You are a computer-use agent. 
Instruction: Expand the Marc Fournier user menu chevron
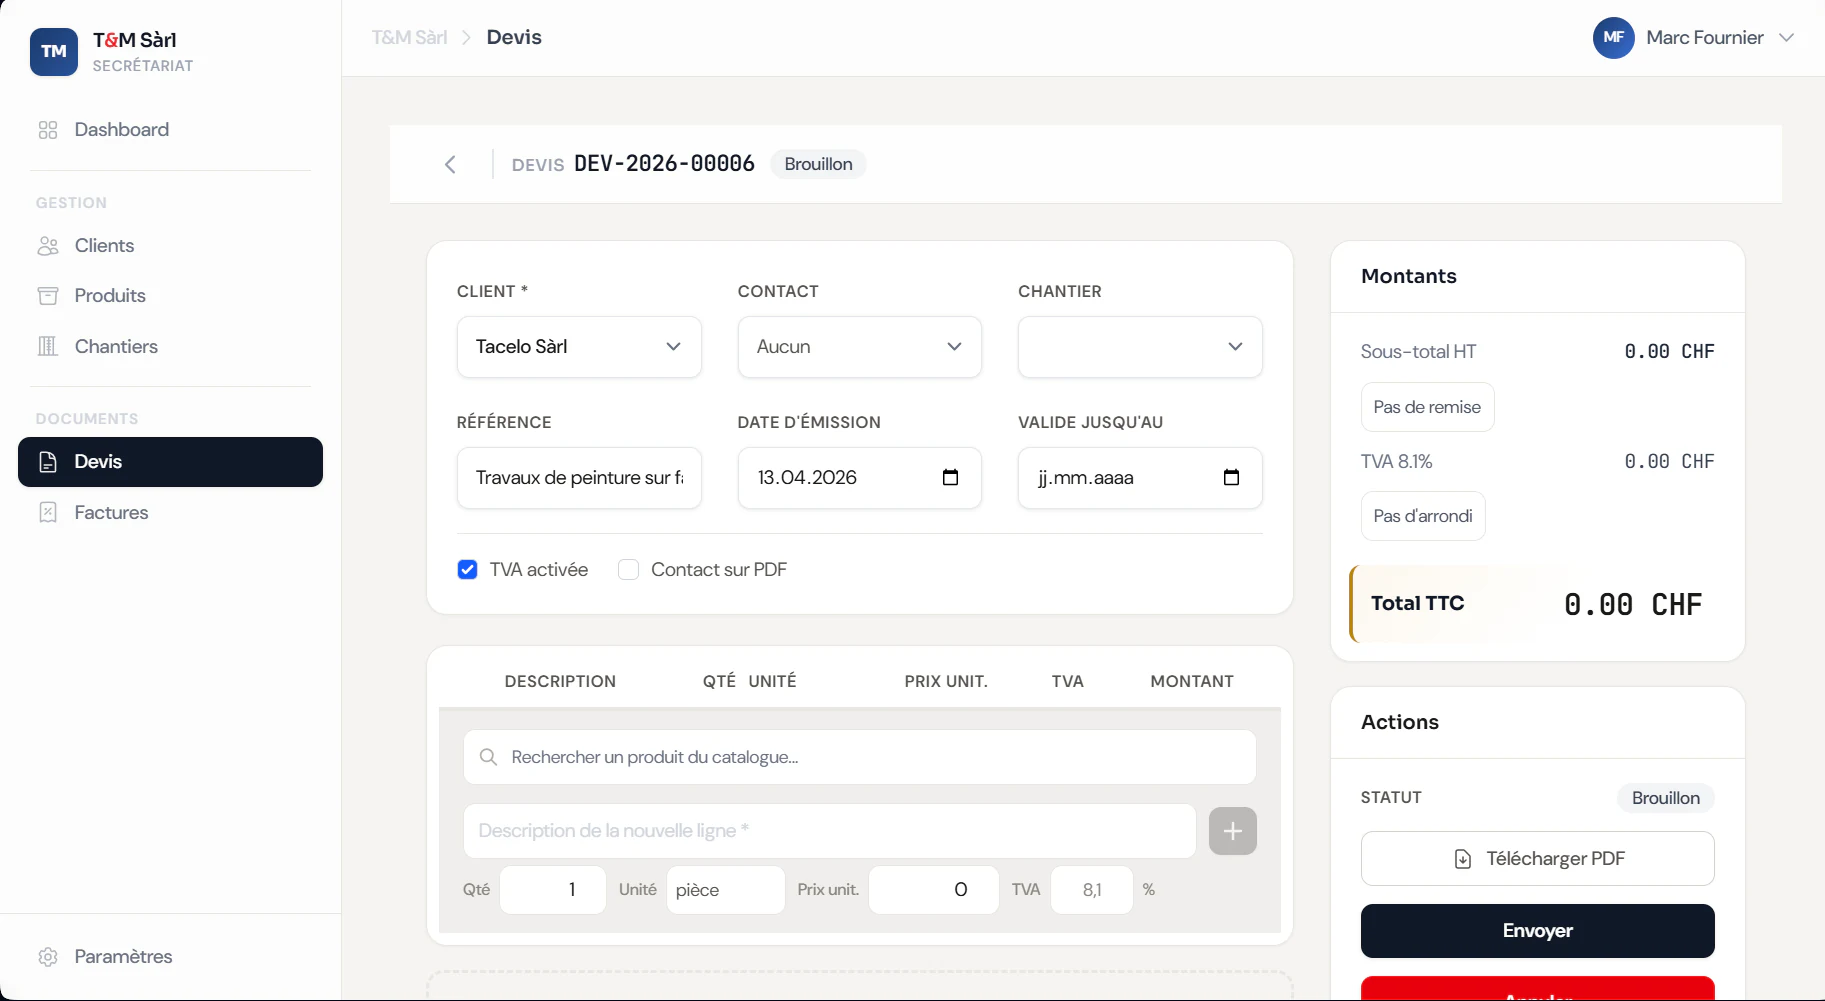click(1787, 38)
